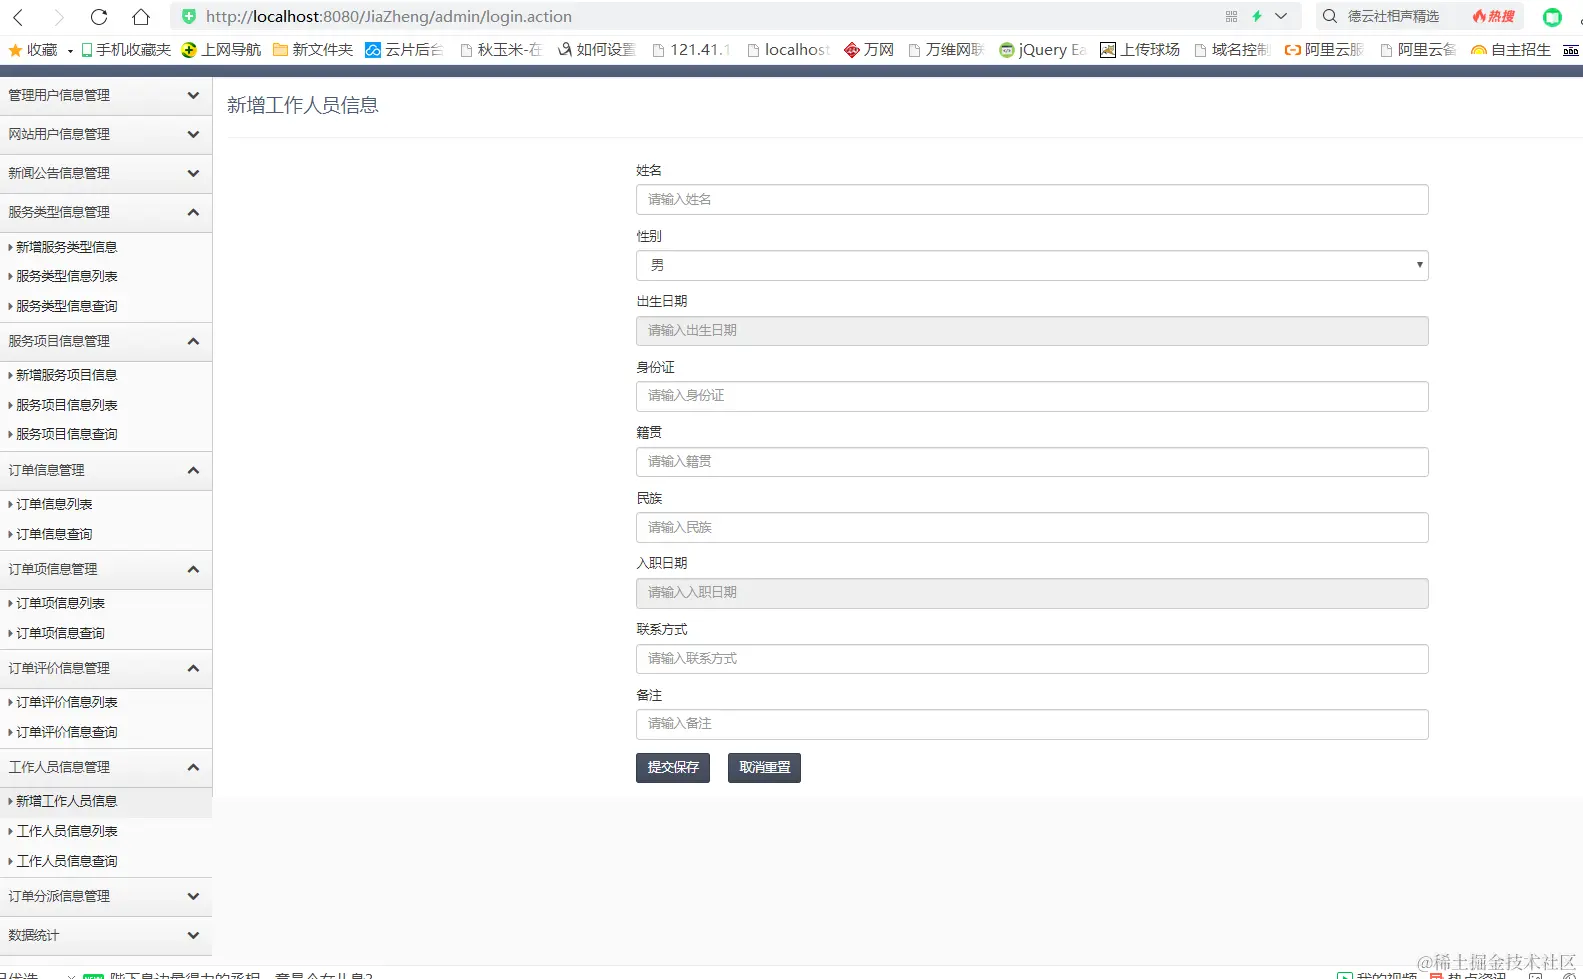Open 云片后台 bookmark
The width and height of the screenshot is (1583, 979).
404,50
